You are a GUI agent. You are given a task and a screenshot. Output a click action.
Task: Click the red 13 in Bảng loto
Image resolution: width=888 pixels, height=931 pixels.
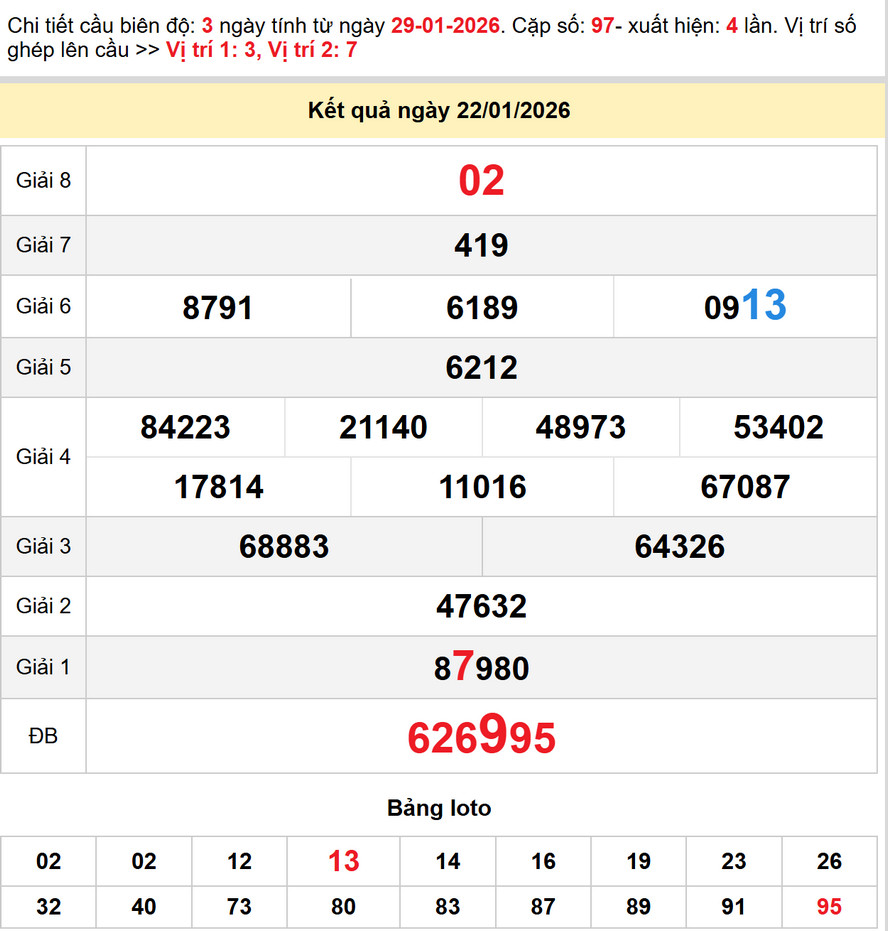[x=343, y=861]
